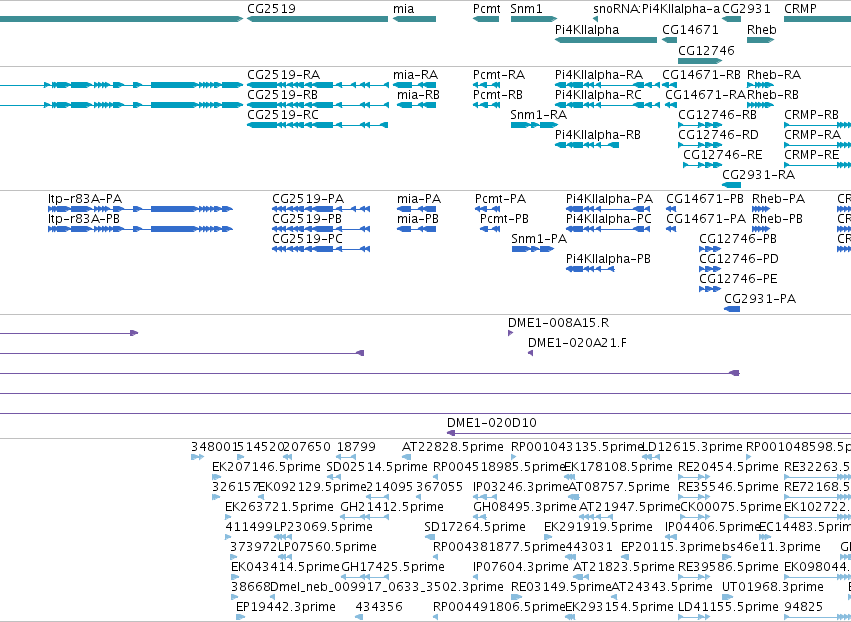The height and width of the screenshot is (622, 851).
Task: Click transcript Pi4KIIalpha-RA
Action: pos(607,85)
